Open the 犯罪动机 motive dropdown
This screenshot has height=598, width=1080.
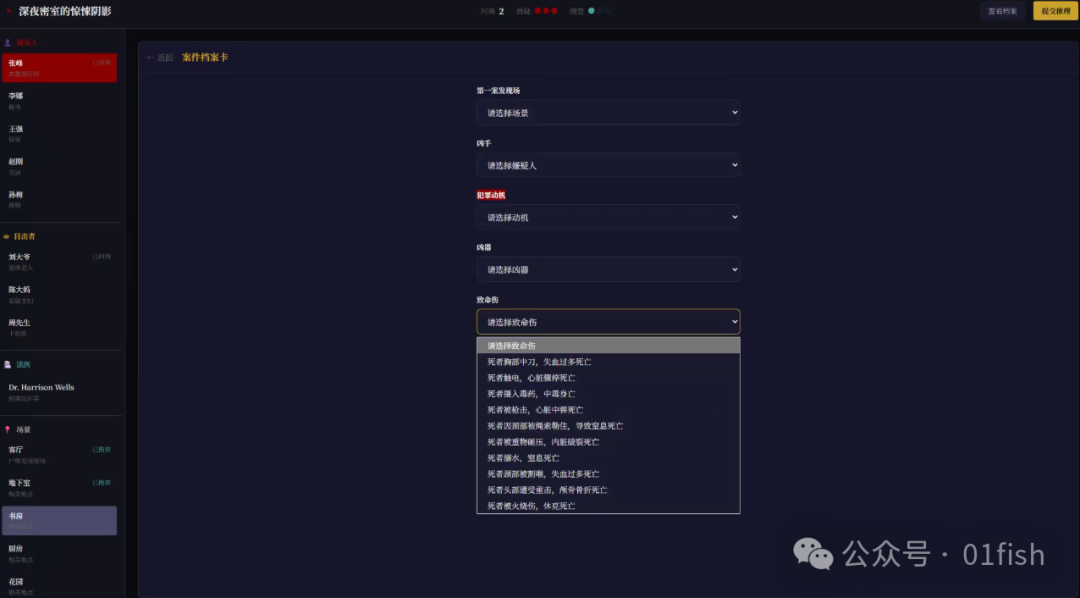pos(608,217)
